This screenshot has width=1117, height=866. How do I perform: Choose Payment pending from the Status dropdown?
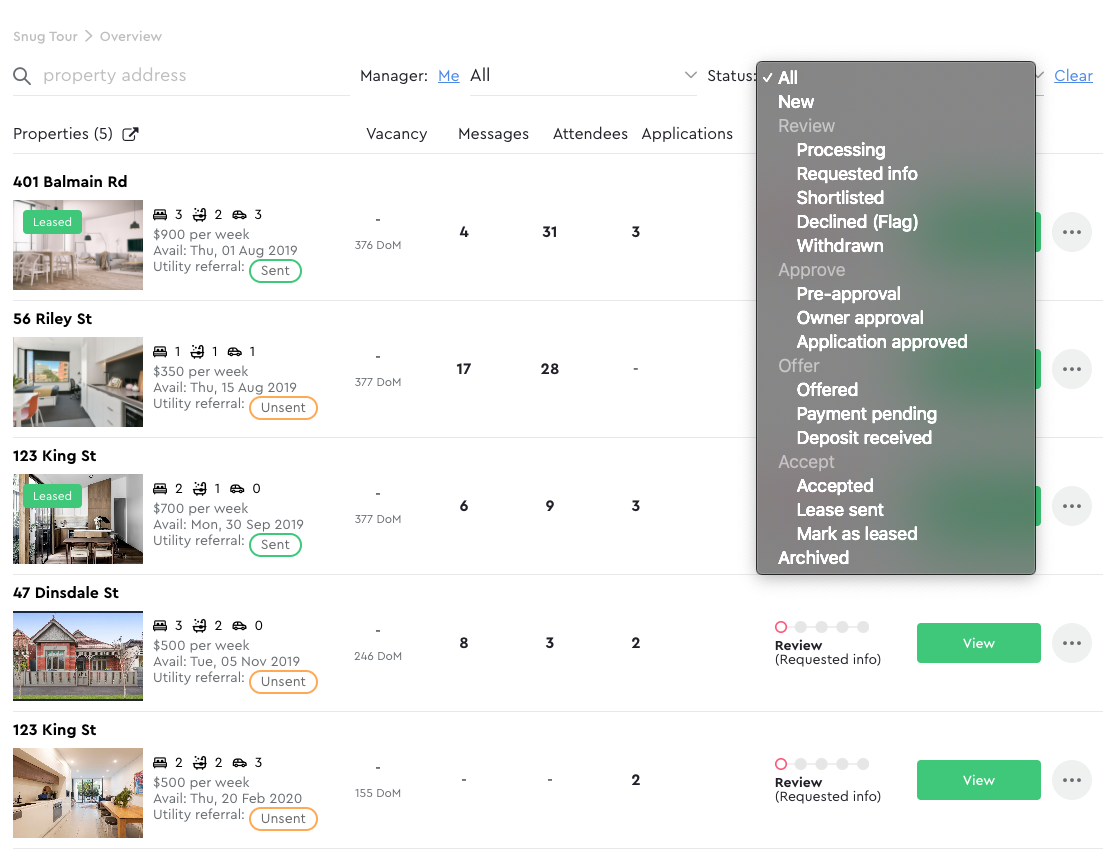[866, 413]
